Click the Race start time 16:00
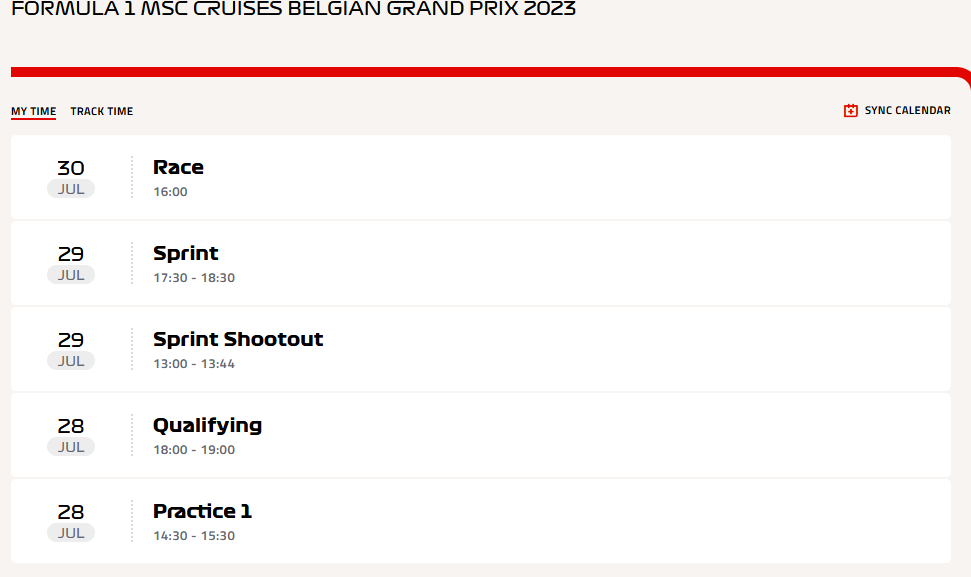The image size is (971, 577). [x=170, y=192]
